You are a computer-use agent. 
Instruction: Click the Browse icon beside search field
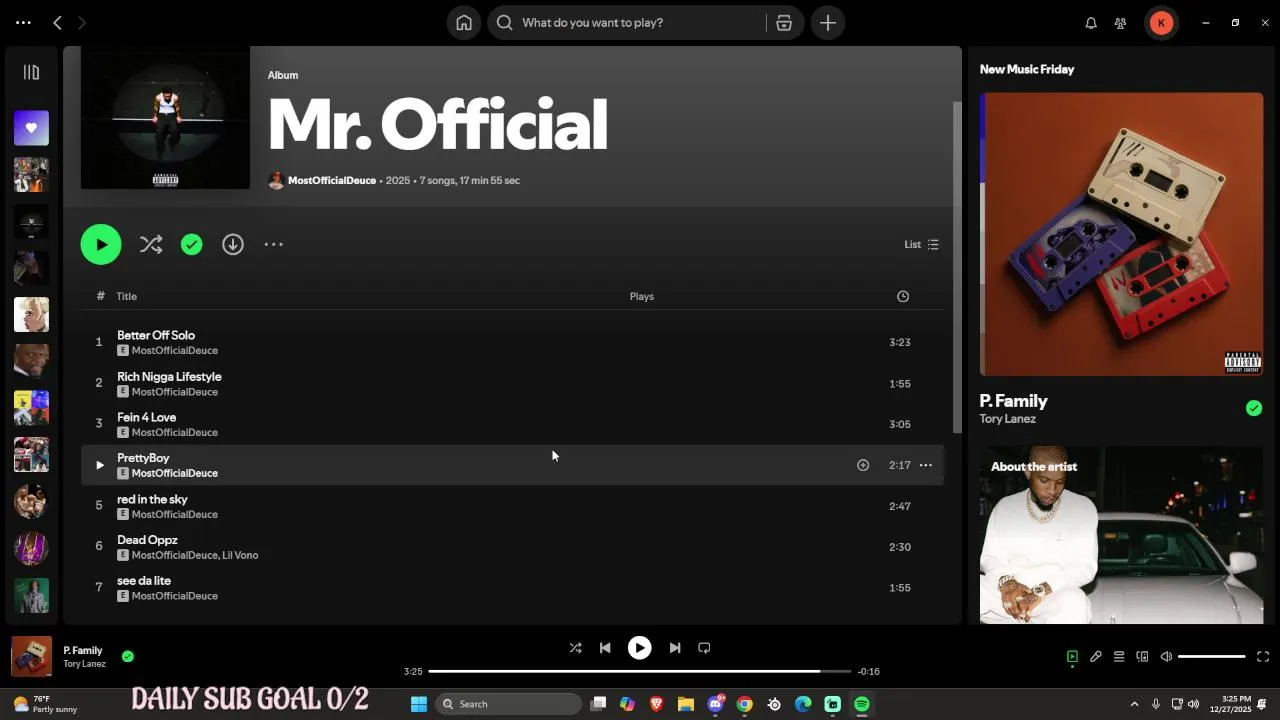pyautogui.click(x=784, y=23)
